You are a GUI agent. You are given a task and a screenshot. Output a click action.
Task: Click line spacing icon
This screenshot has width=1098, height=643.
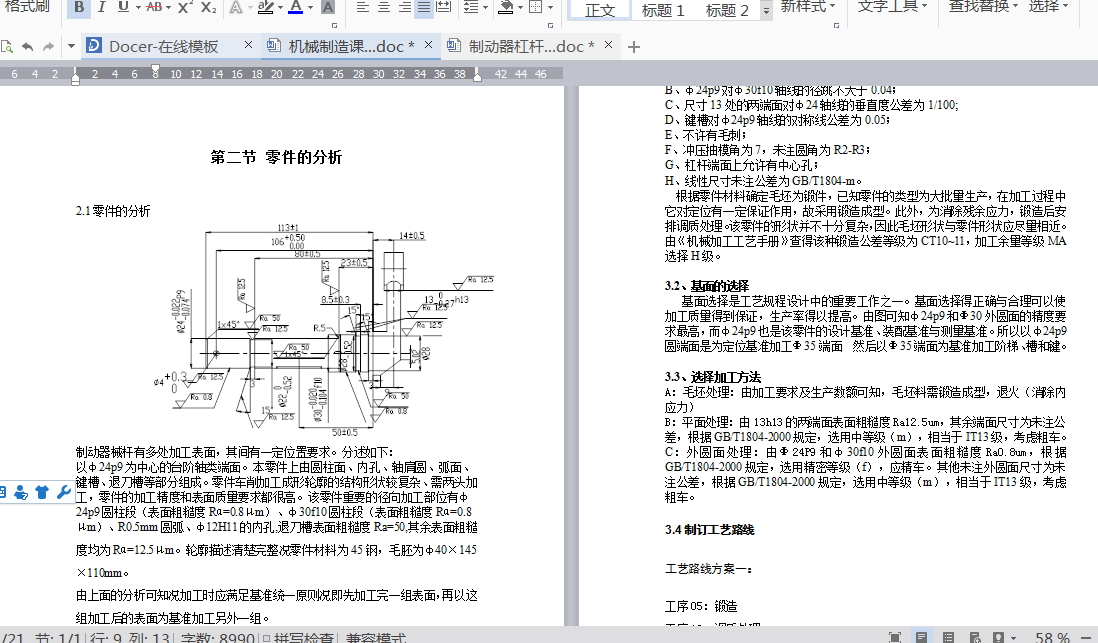click(471, 8)
